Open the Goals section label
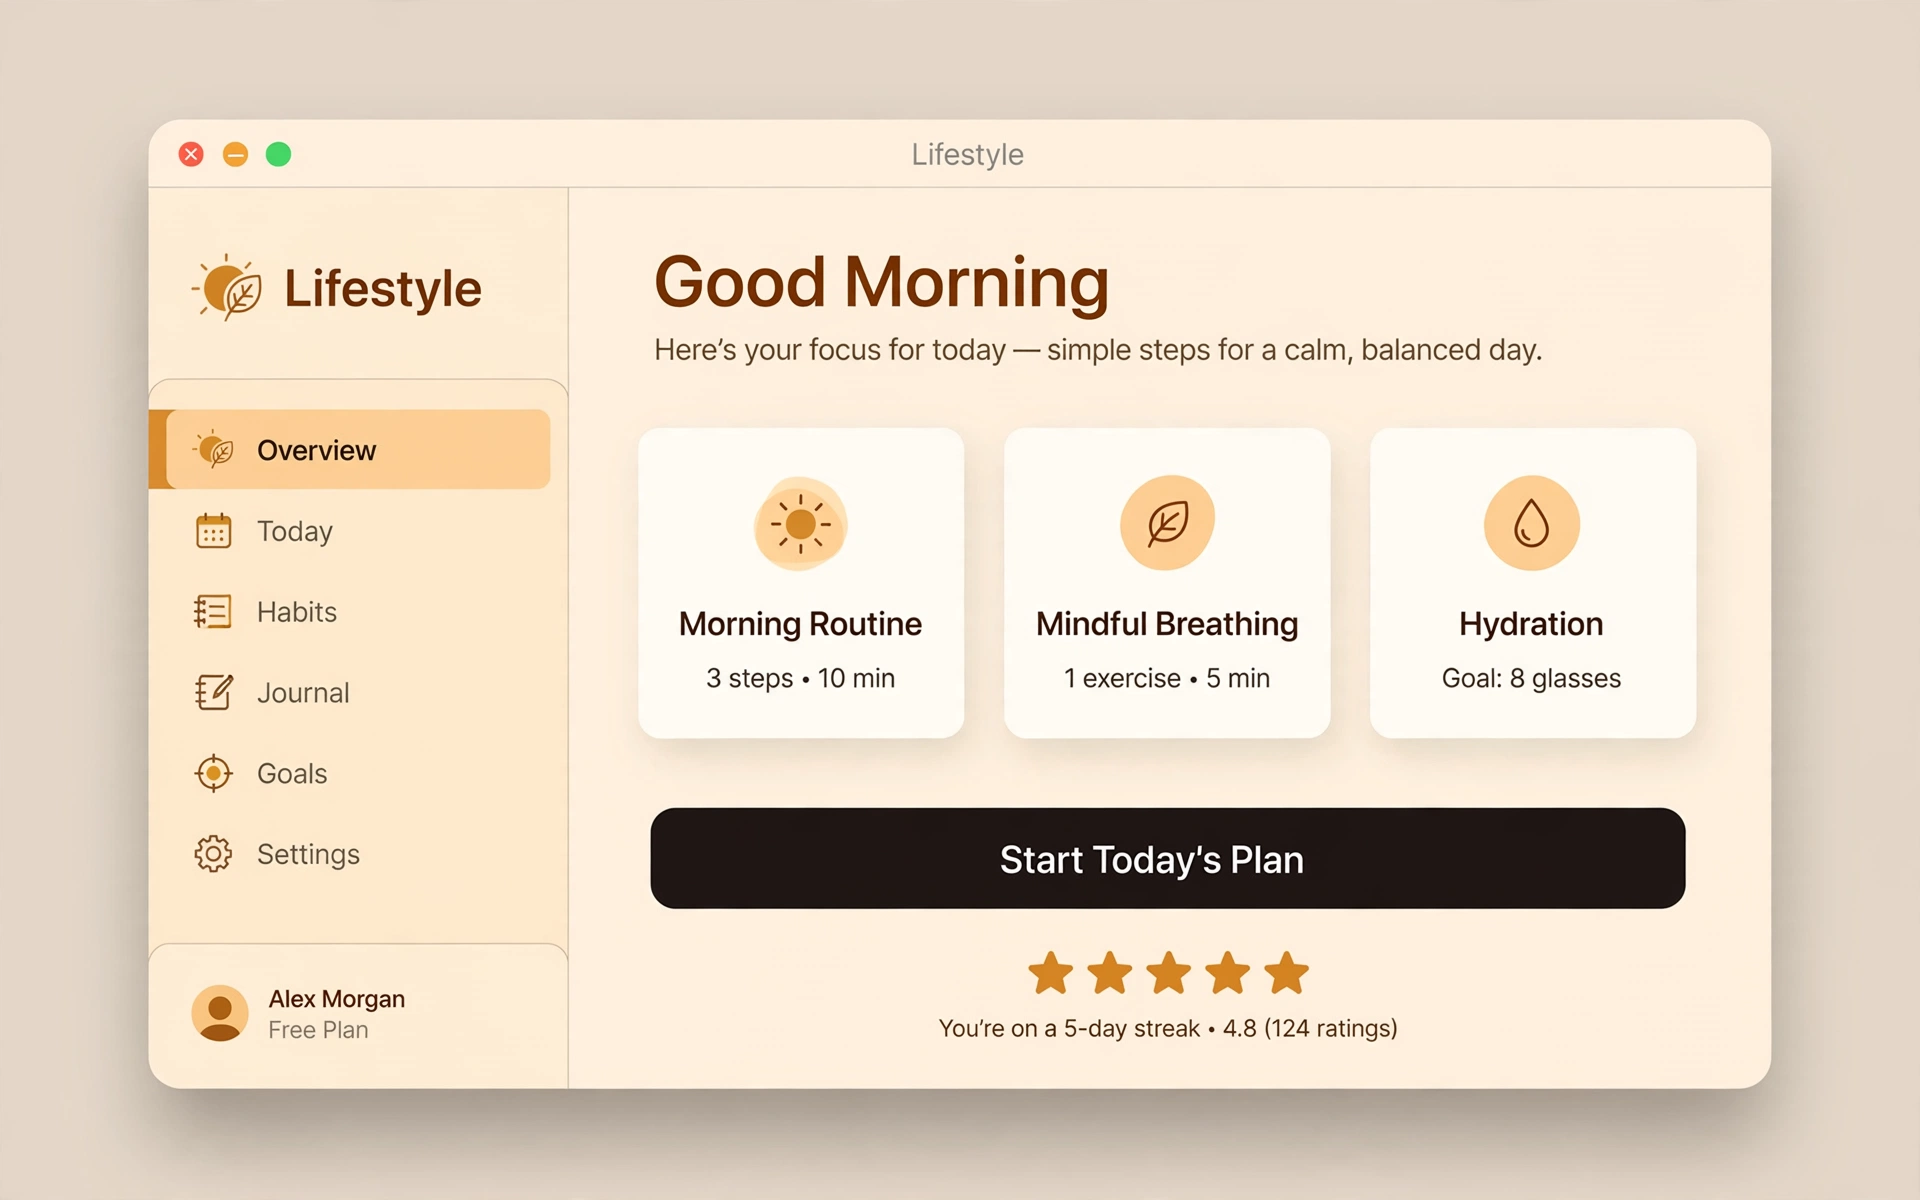 point(292,774)
